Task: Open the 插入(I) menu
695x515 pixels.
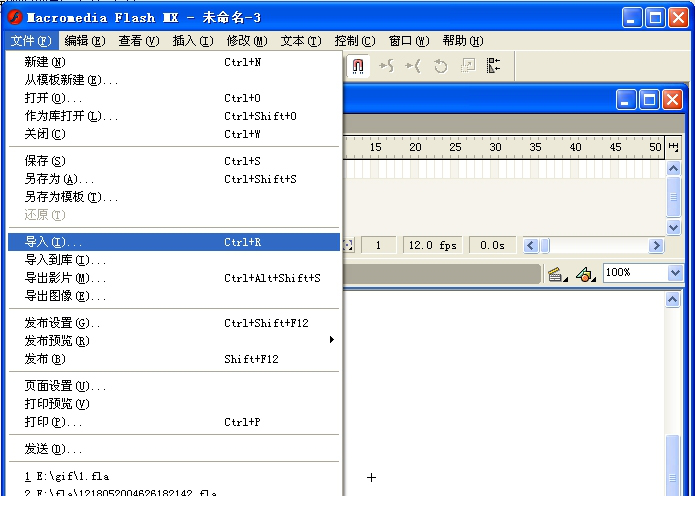Action: click(x=193, y=41)
